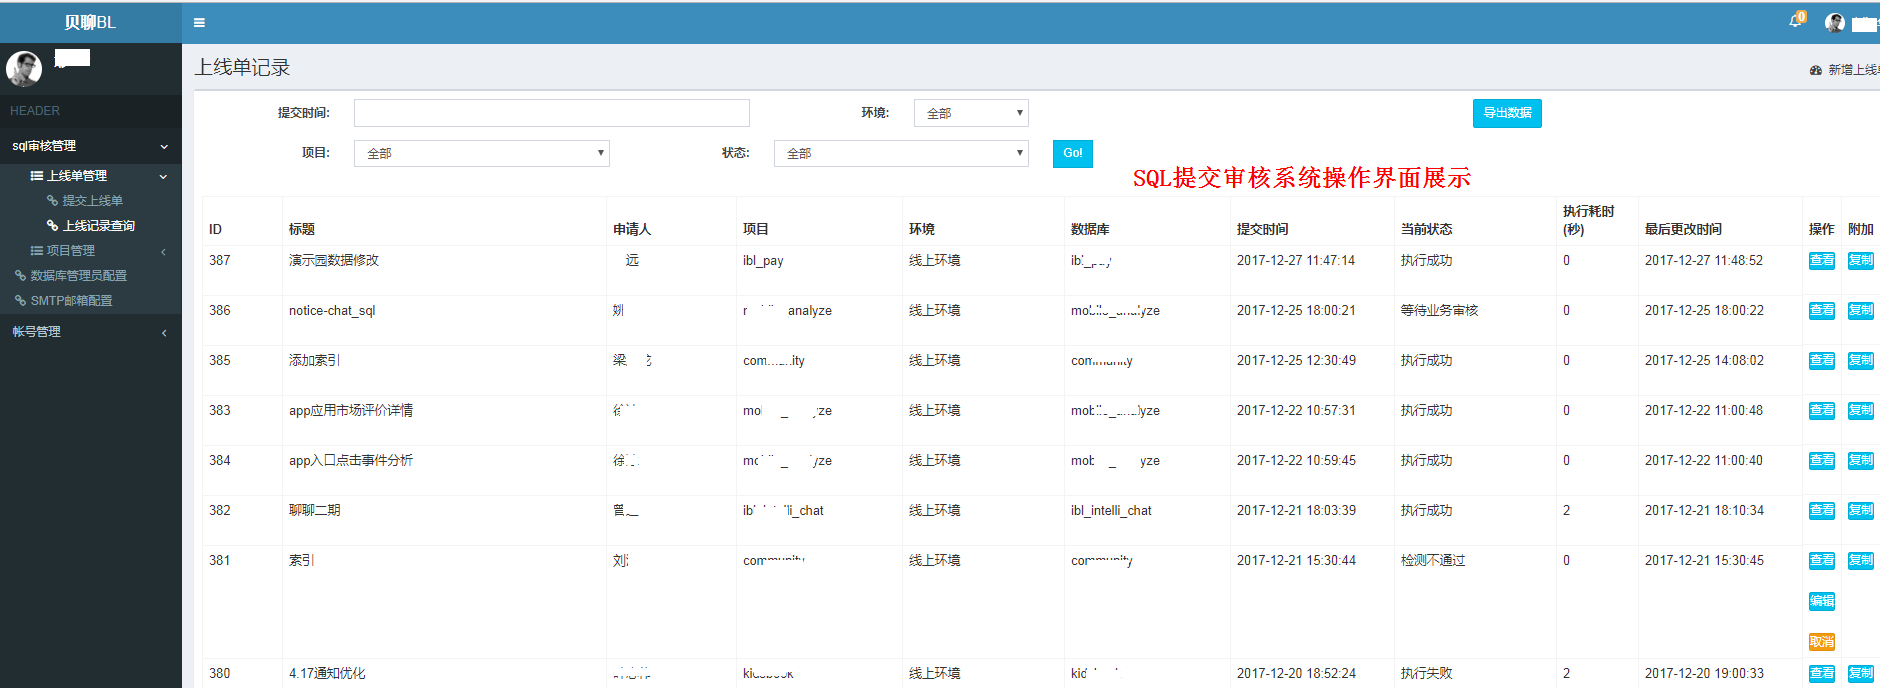Open the 提交上线单 sidebar link
Image resolution: width=1880 pixels, height=688 pixels.
pyautogui.click(x=92, y=201)
